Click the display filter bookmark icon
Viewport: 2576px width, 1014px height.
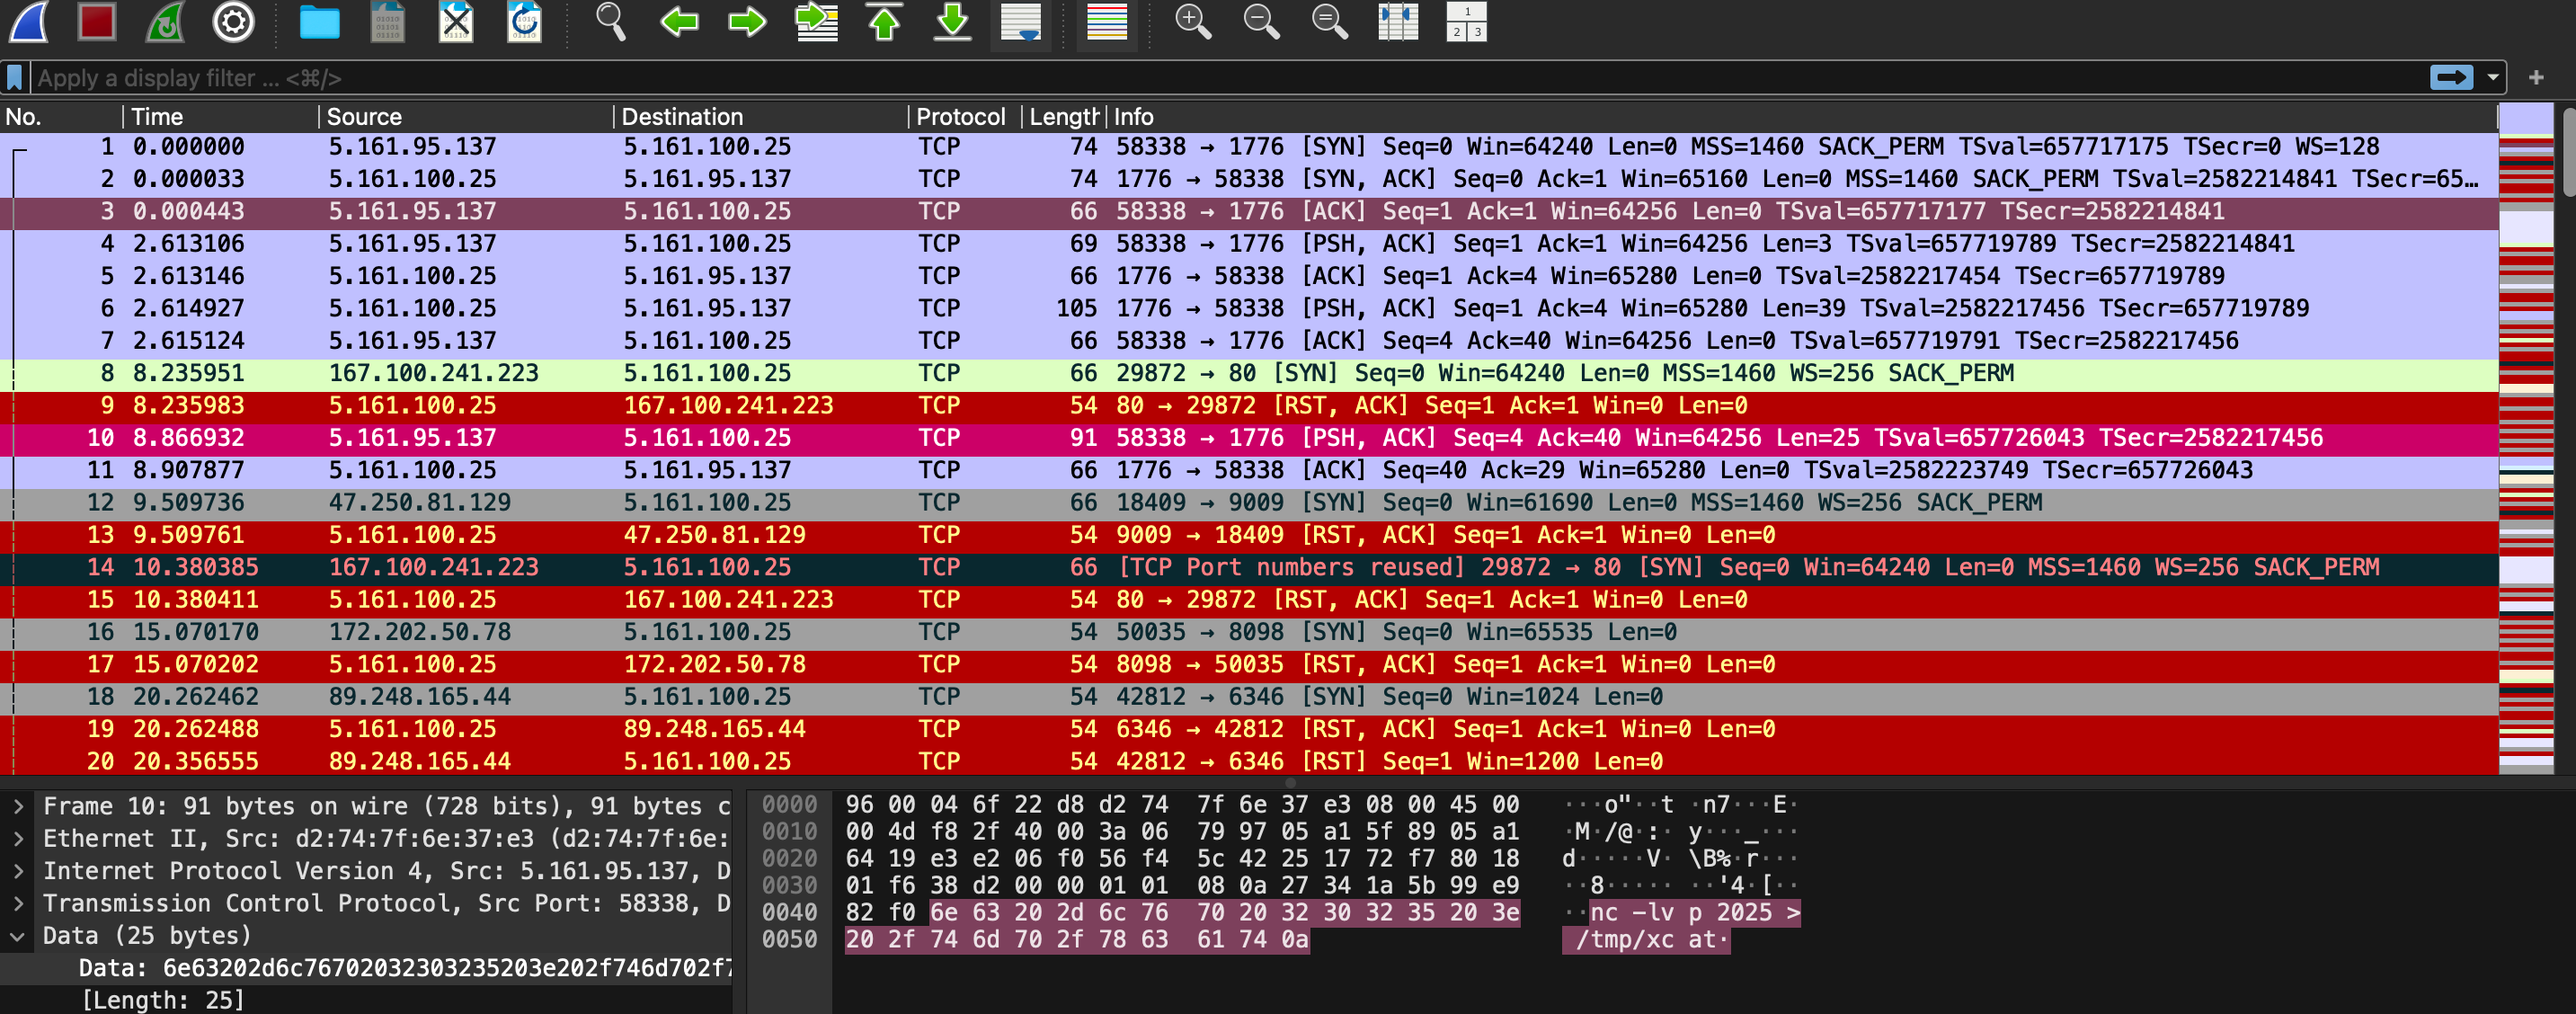[x=14, y=77]
